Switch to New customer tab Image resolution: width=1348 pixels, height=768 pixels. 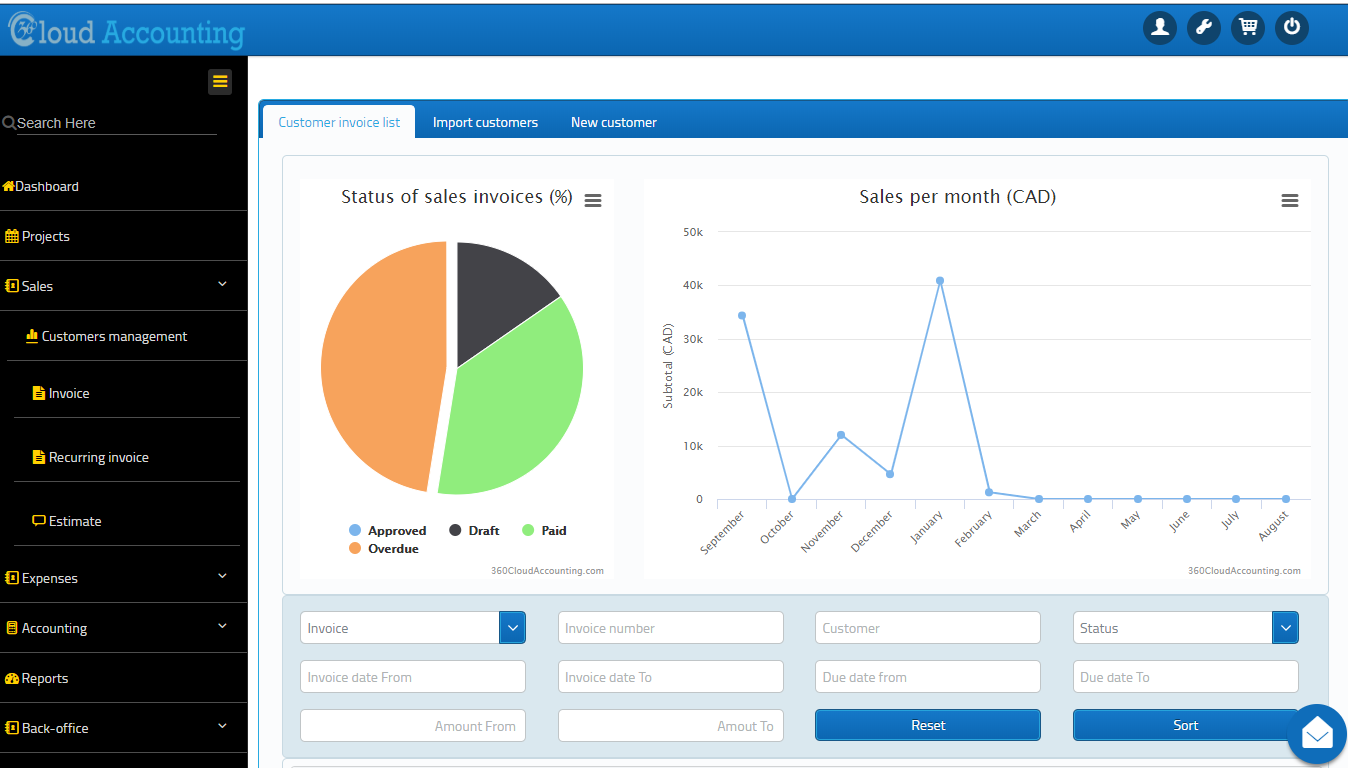point(614,122)
